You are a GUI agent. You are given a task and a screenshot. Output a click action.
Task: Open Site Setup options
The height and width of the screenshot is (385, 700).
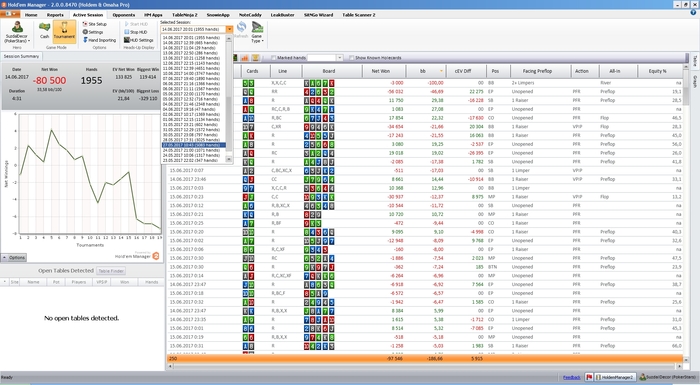(x=95, y=24)
